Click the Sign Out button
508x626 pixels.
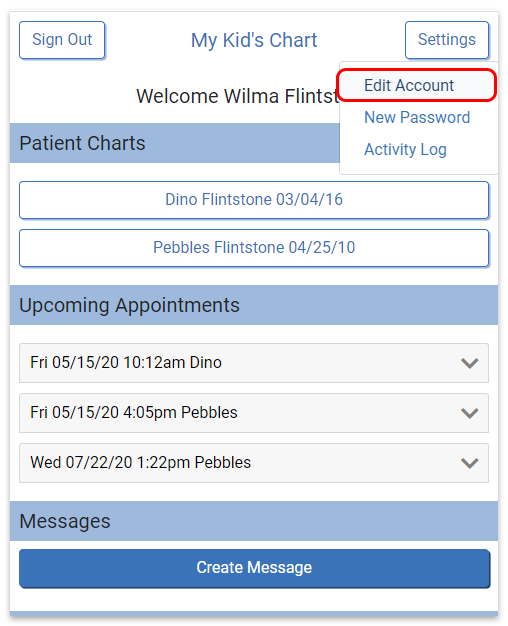[62, 40]
